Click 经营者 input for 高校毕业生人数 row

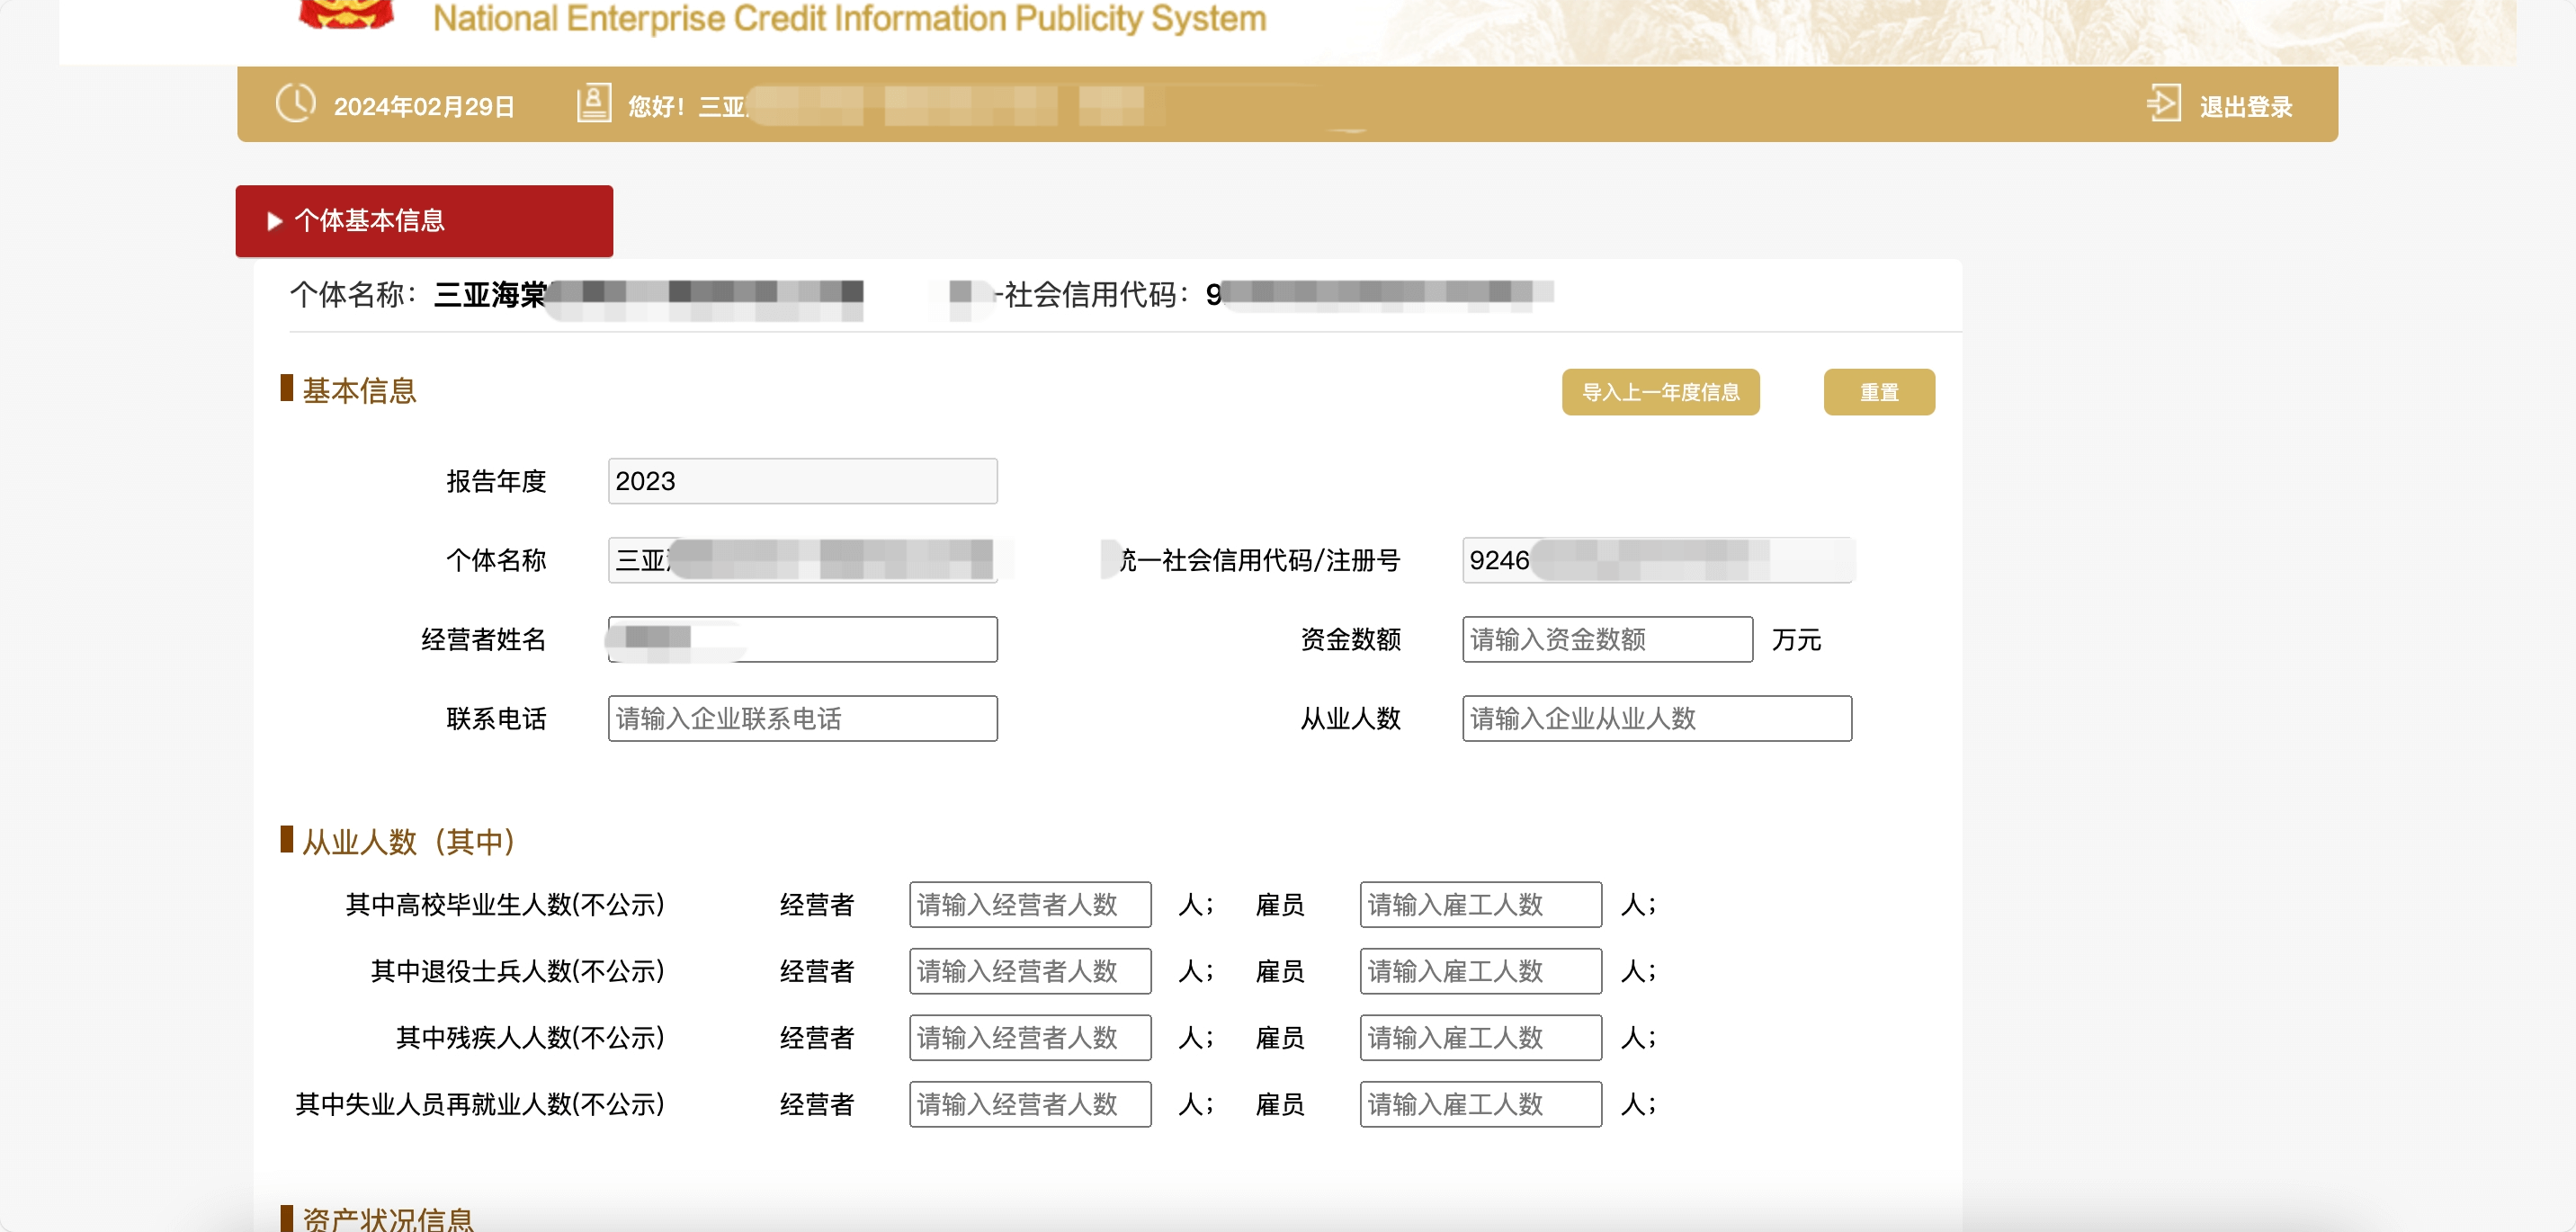coord(1029,904)
